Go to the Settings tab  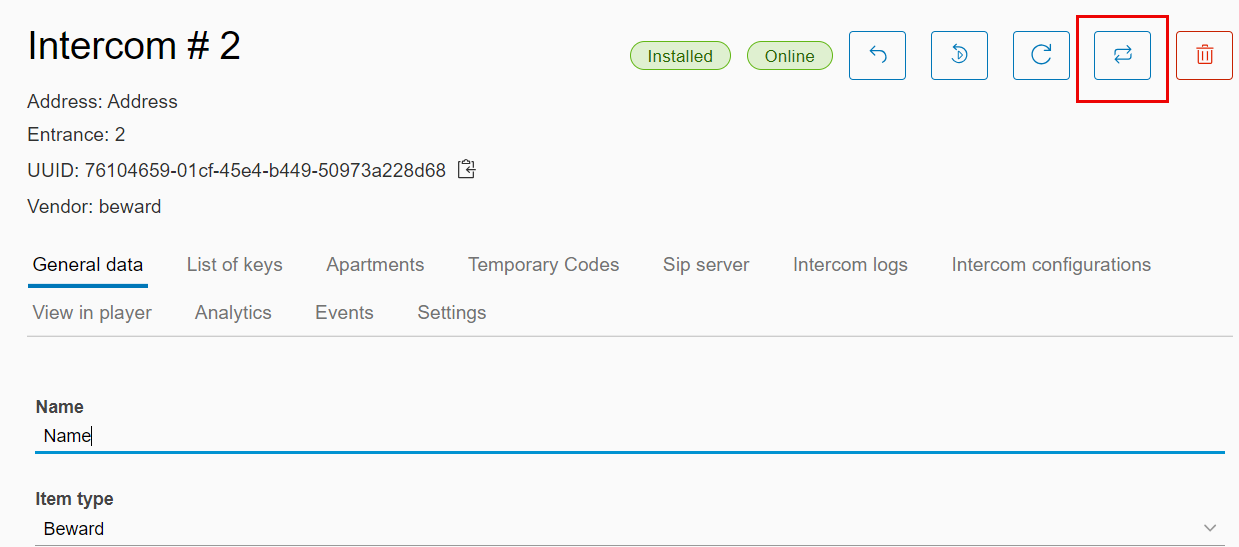pos(451,313)
